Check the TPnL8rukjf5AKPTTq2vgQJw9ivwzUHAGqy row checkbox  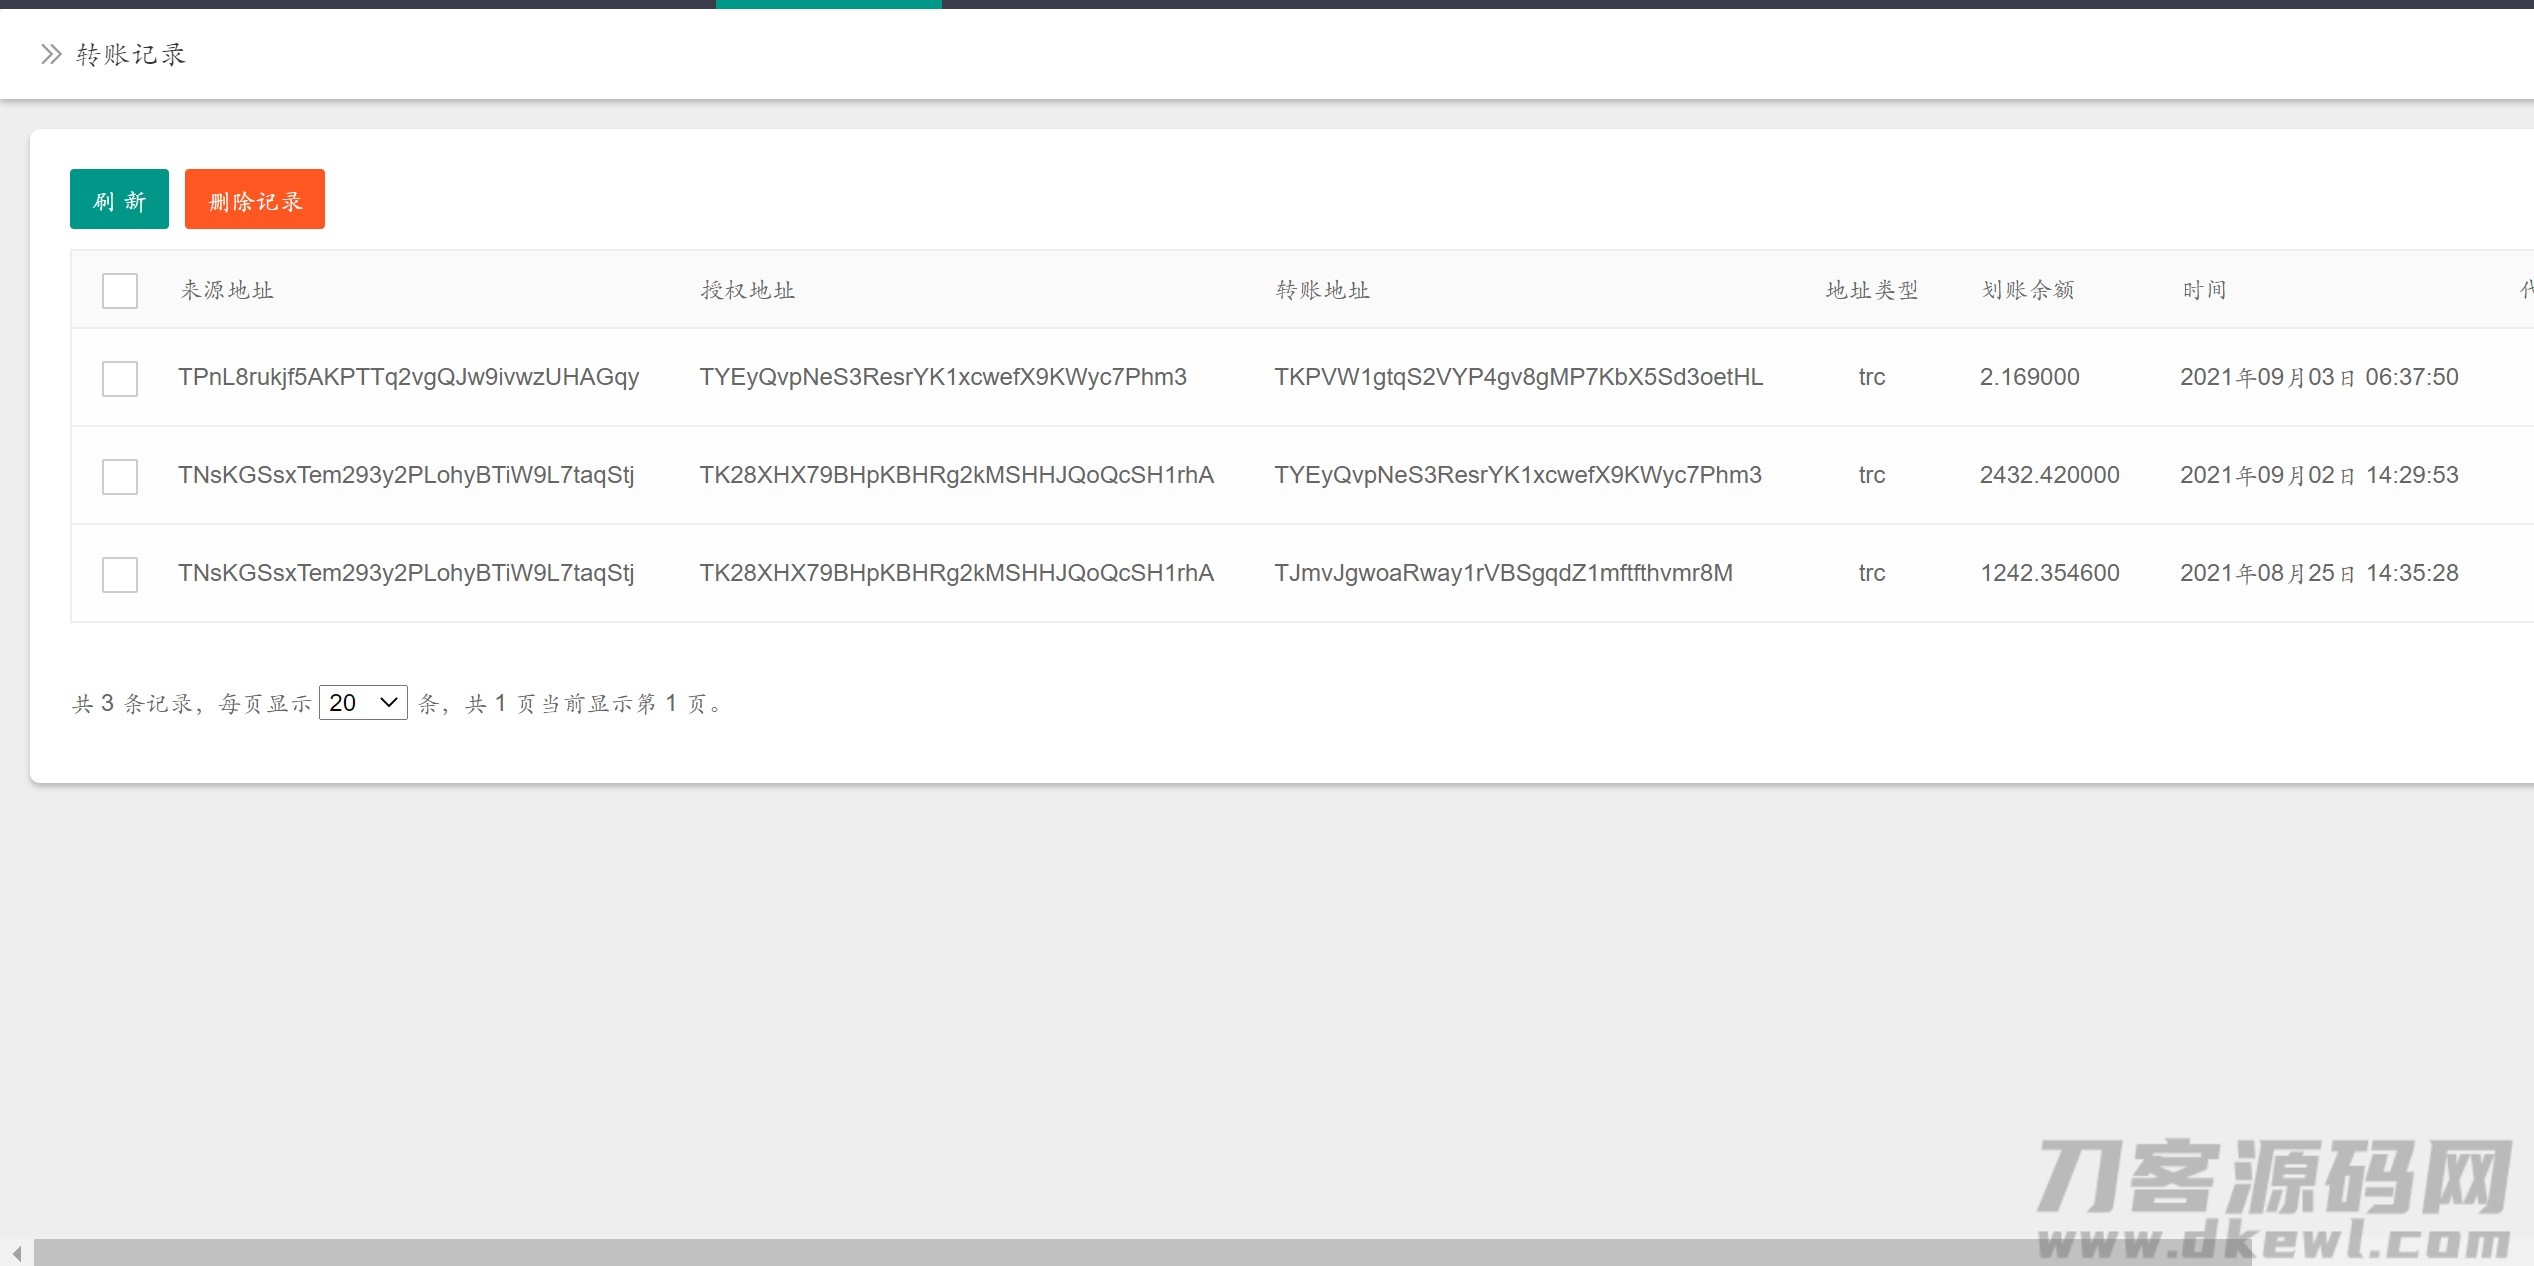[x=120, y=378]
